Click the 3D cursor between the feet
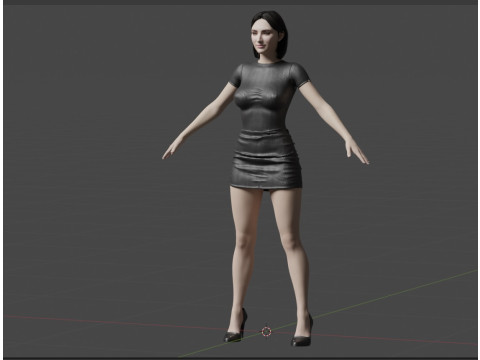Viewport: 480px width, 360px height. click(266, 332)
